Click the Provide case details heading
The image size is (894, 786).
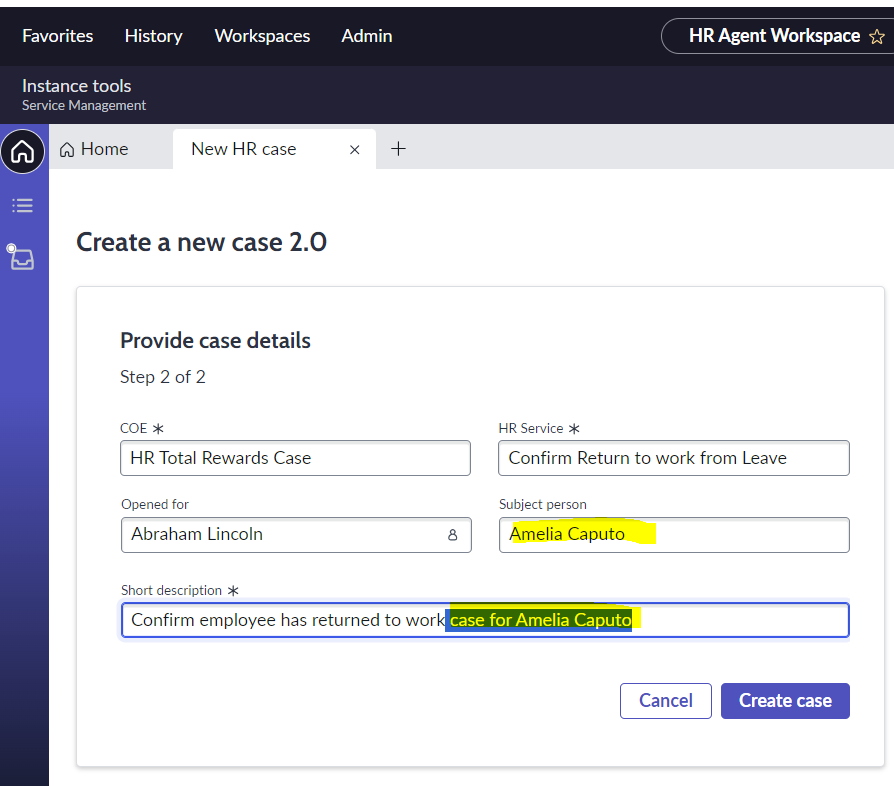(x=215, y=341)
